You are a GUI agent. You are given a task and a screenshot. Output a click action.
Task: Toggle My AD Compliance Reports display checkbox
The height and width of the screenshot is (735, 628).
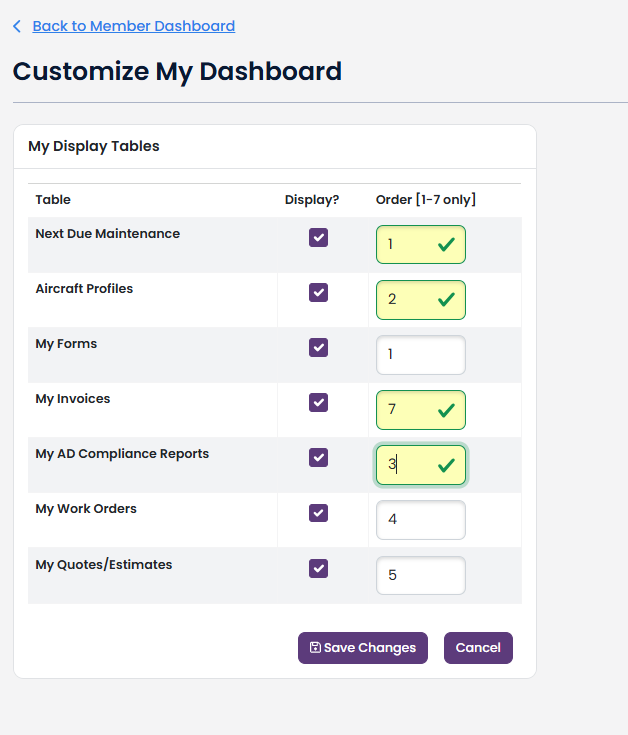pos(318,458)
